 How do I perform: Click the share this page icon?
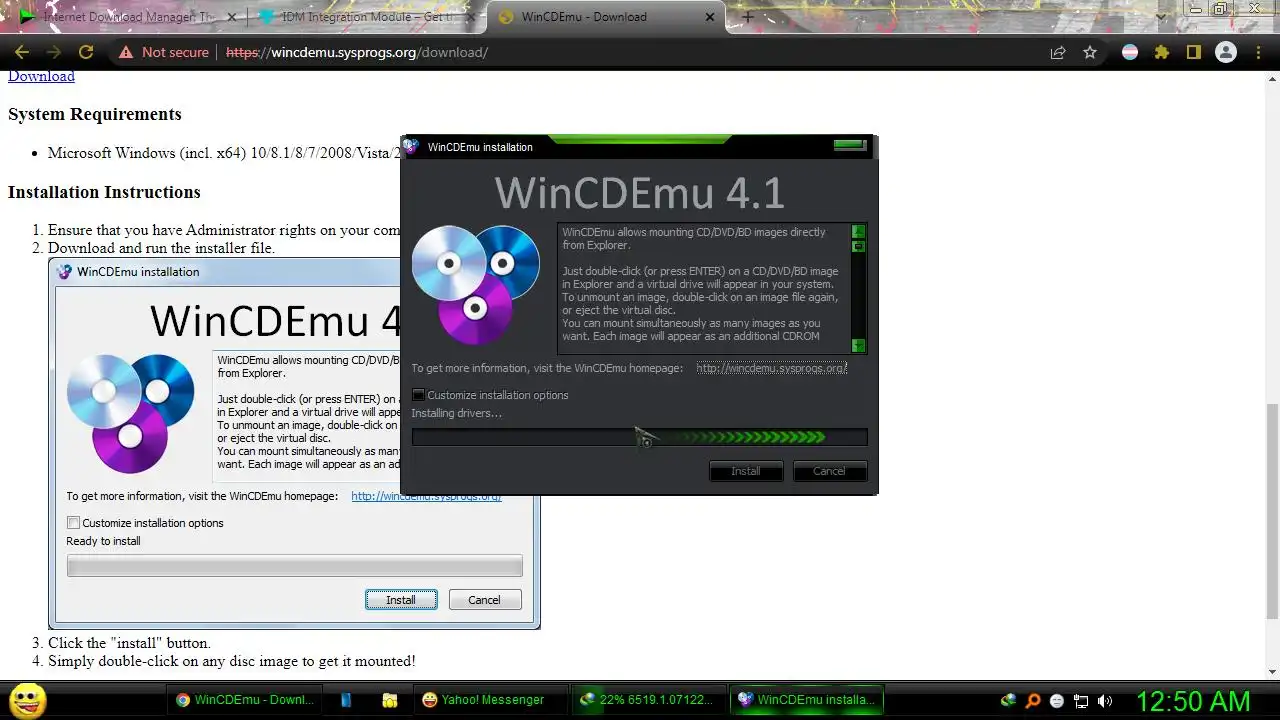pos(1058,52)
